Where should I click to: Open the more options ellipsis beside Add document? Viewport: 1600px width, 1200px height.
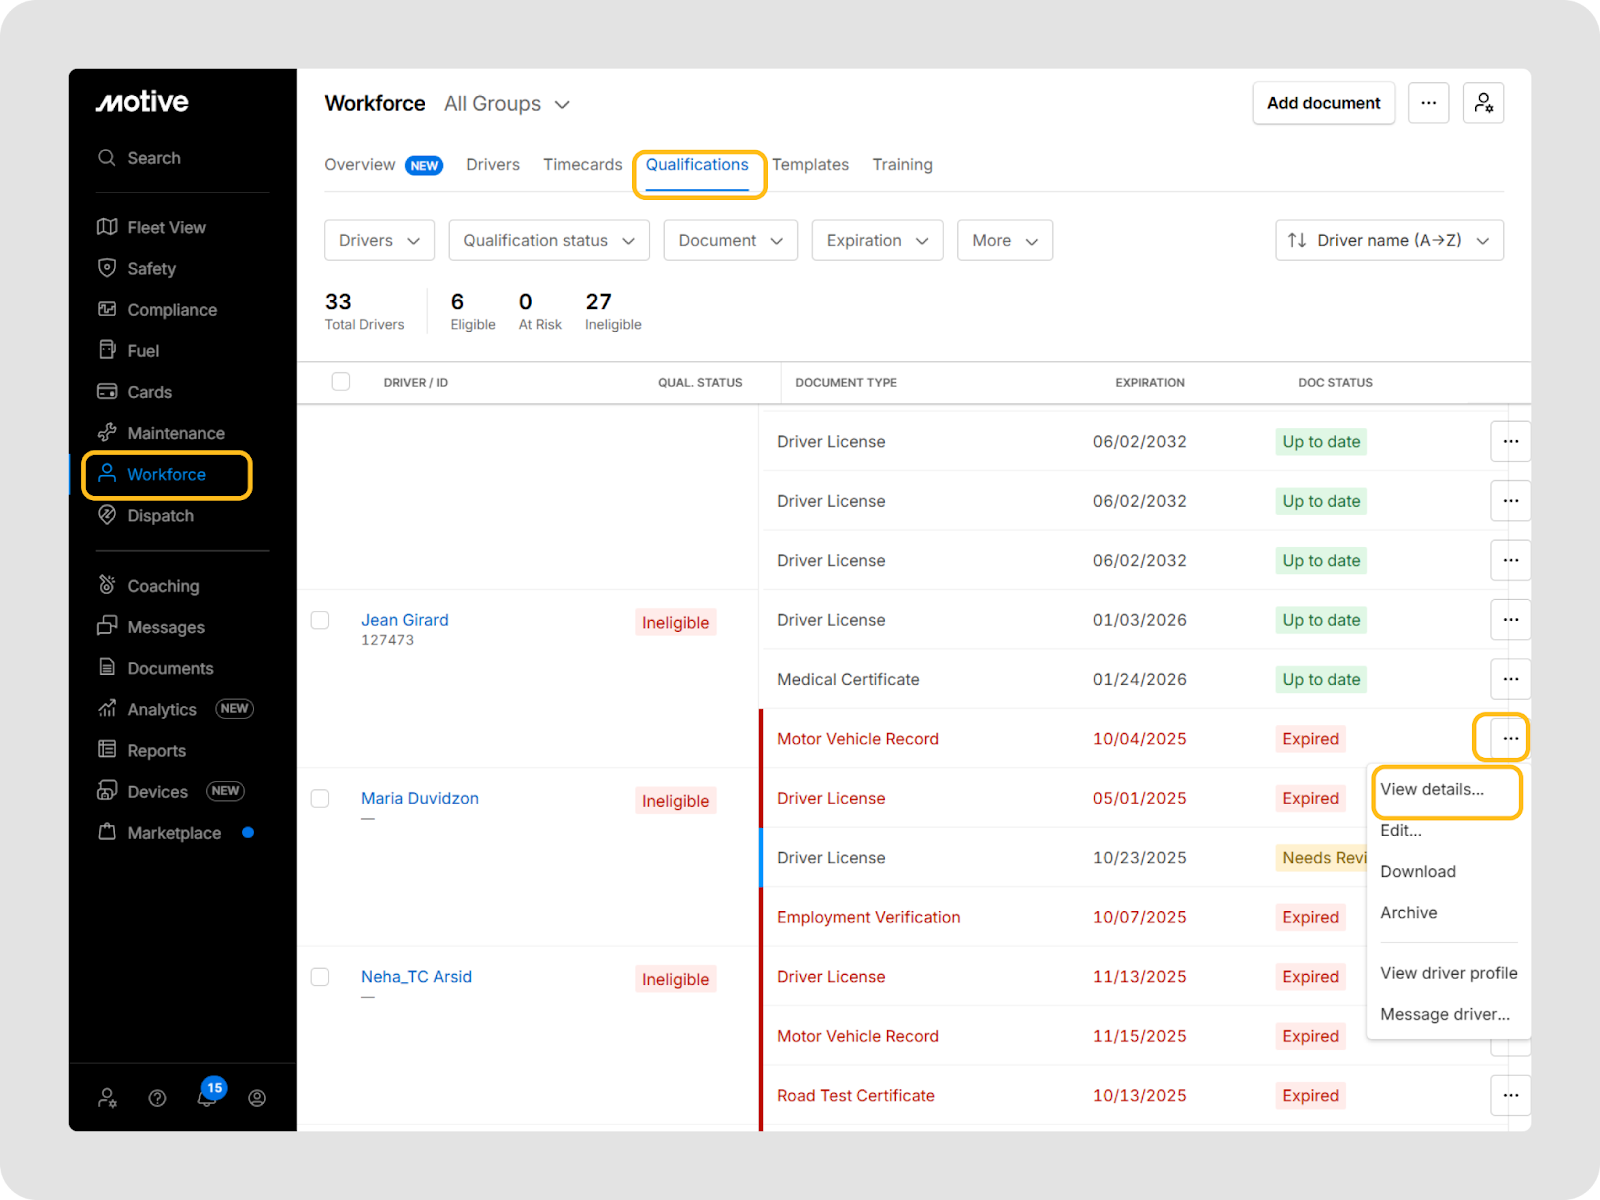pos(1428,103)
